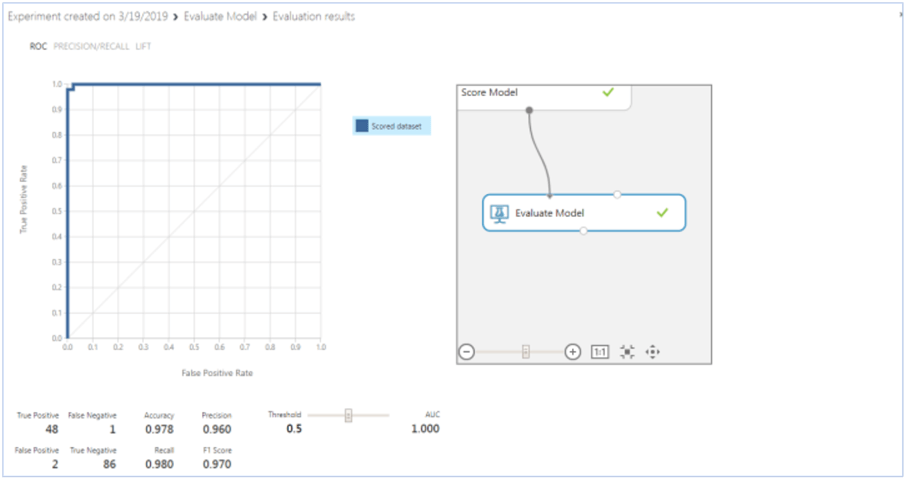Click the Recall value 0.980

tap(159, 464)
